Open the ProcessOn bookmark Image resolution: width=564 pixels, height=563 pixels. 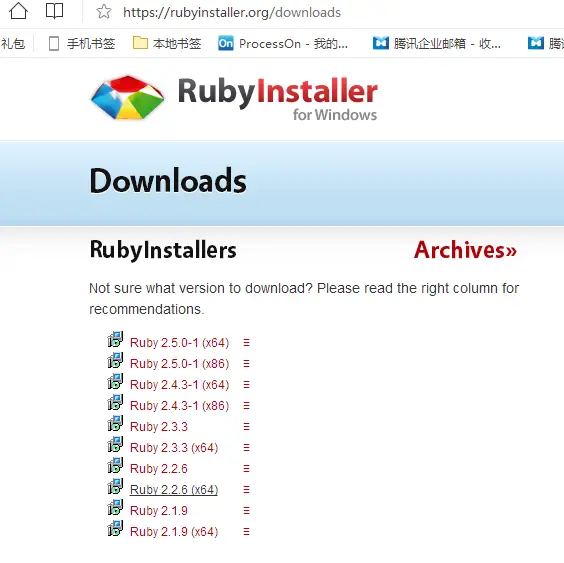coord(283,44)
